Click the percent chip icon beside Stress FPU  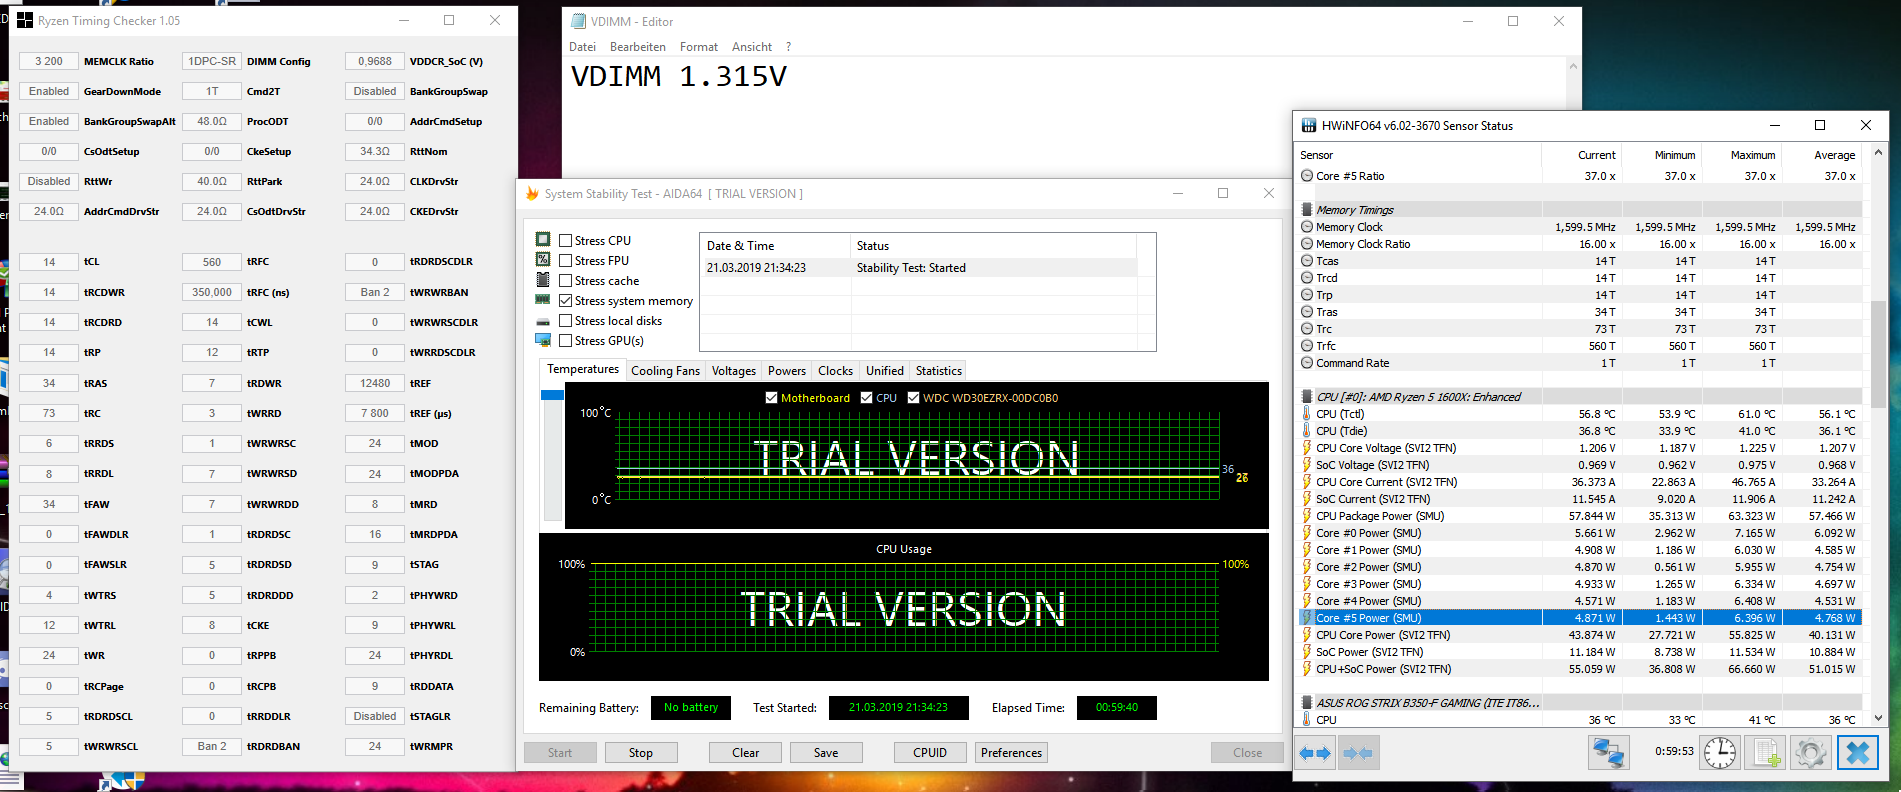(543, 260)
